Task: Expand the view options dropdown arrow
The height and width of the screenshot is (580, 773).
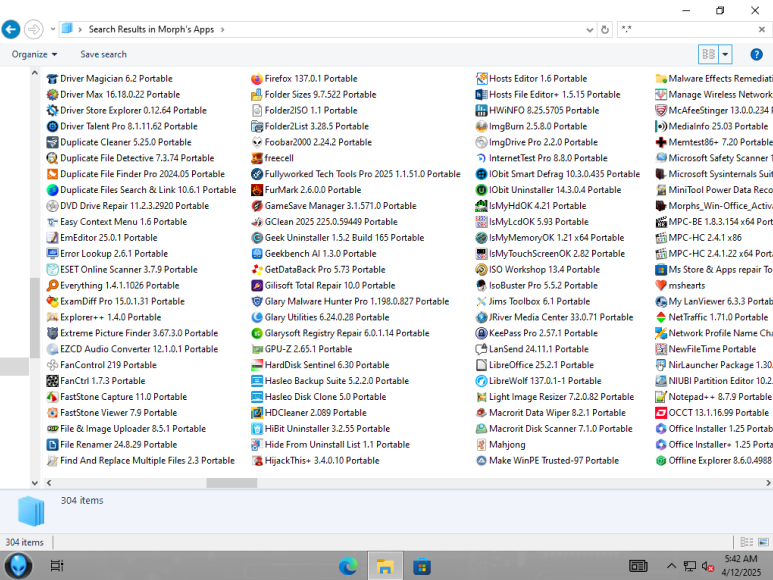Action: click(726, 54)
